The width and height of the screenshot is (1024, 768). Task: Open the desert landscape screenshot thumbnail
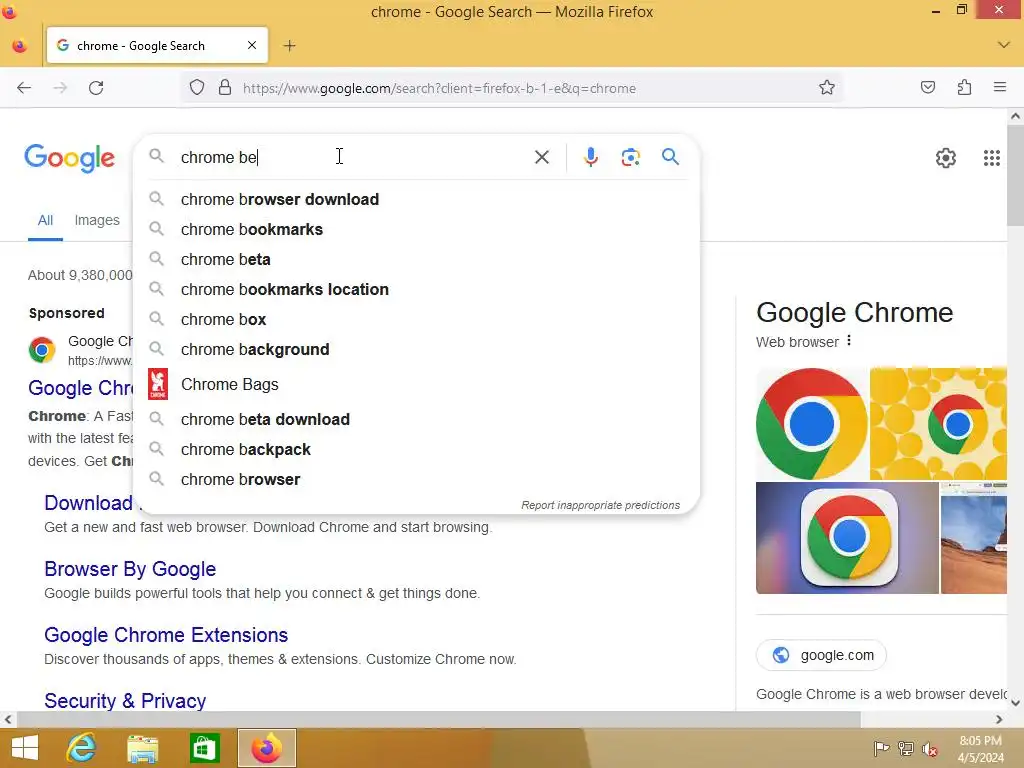(x=974, y=538)
